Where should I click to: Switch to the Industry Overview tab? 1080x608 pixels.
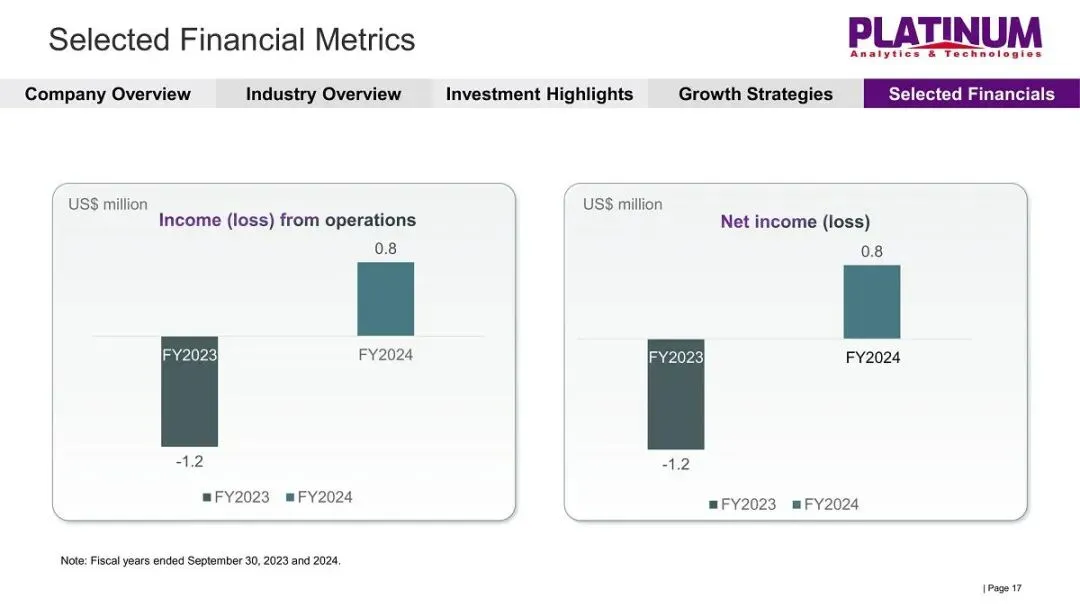pyautogui.click(x=324, y=94)
